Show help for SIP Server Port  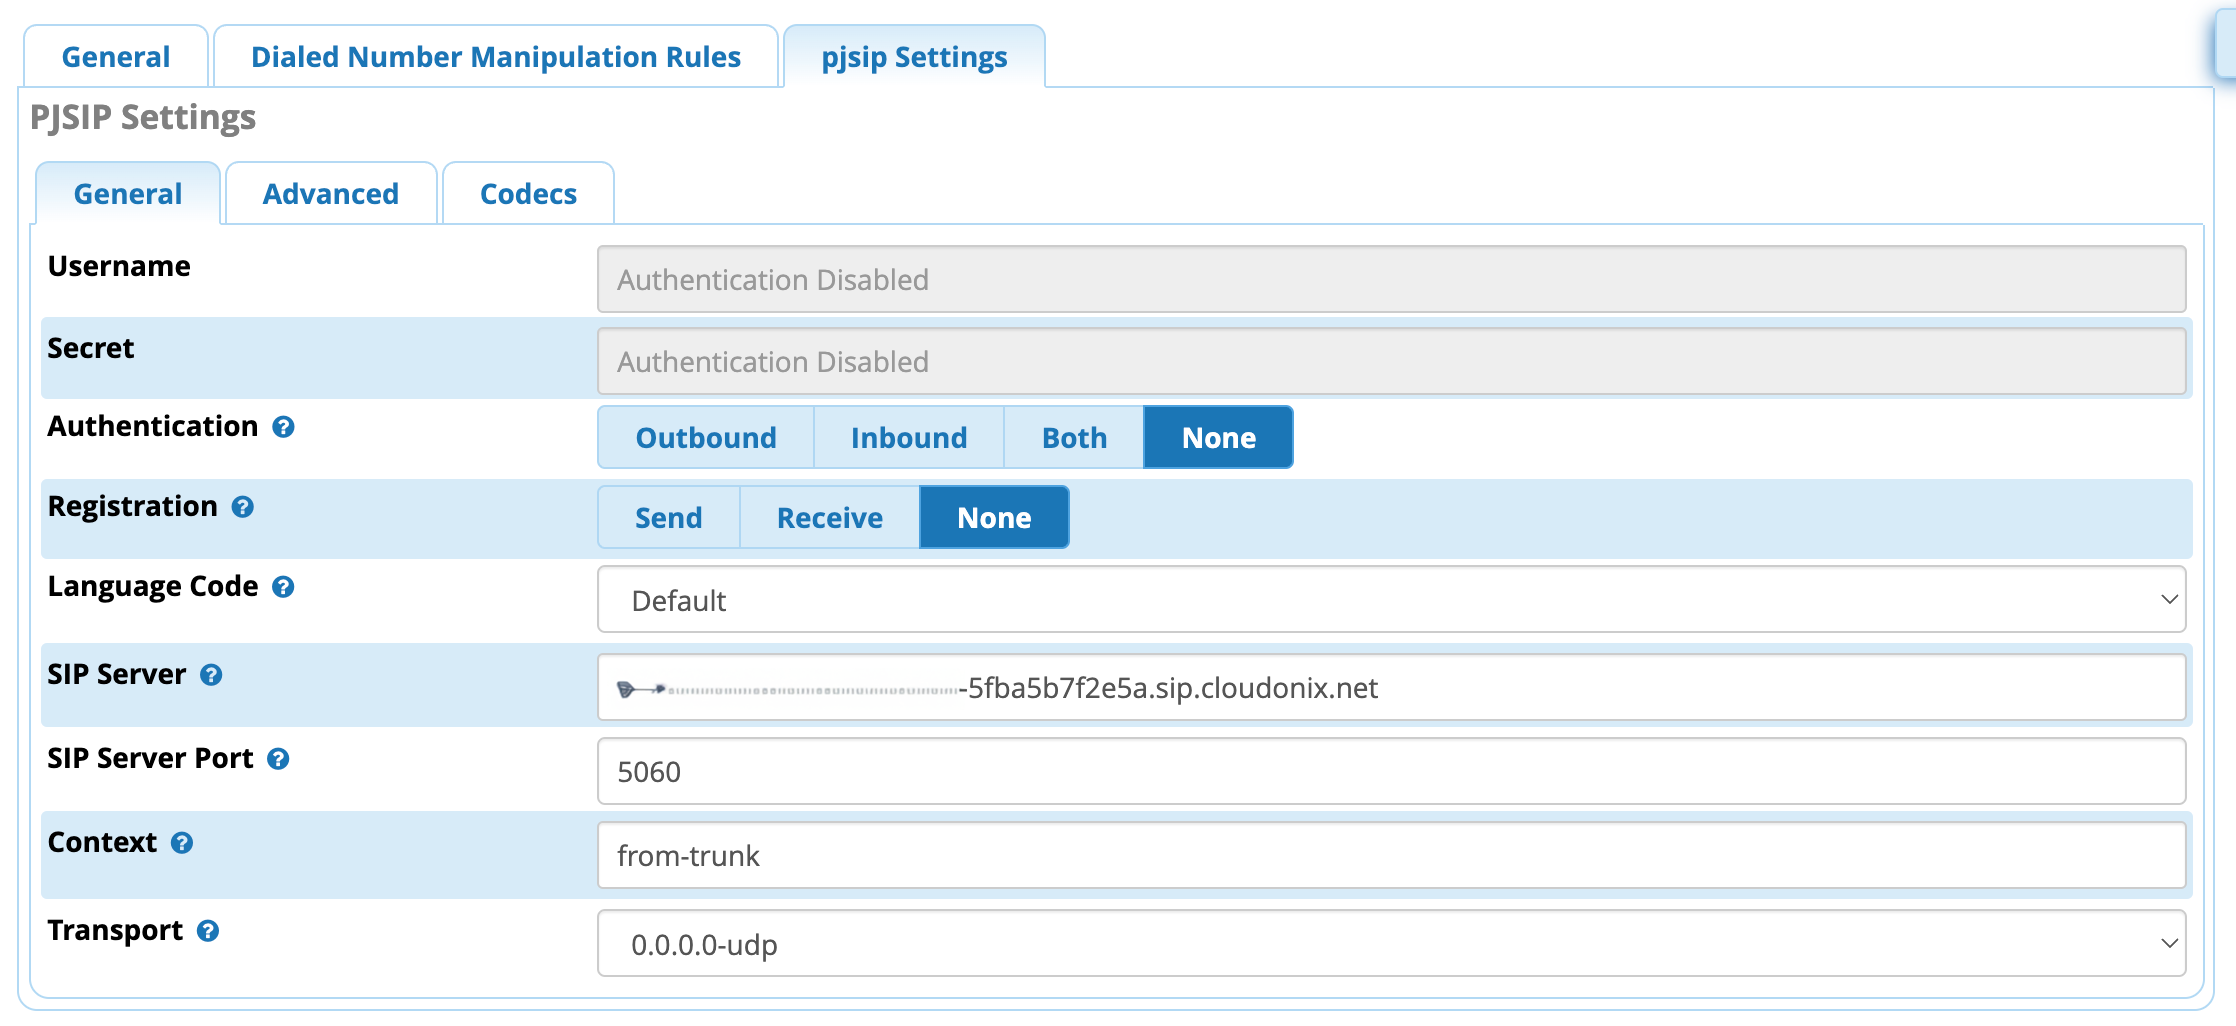pos(278,759)
